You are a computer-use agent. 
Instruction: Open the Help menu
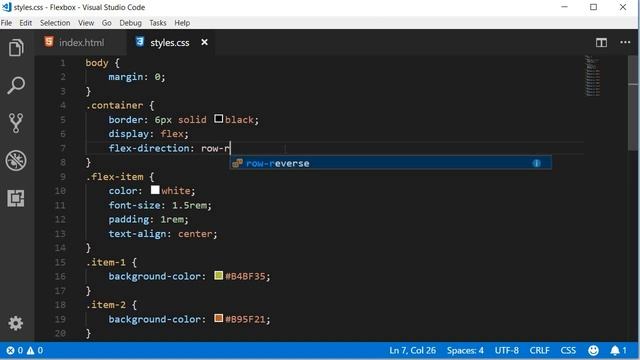click(x=182, y=23)
